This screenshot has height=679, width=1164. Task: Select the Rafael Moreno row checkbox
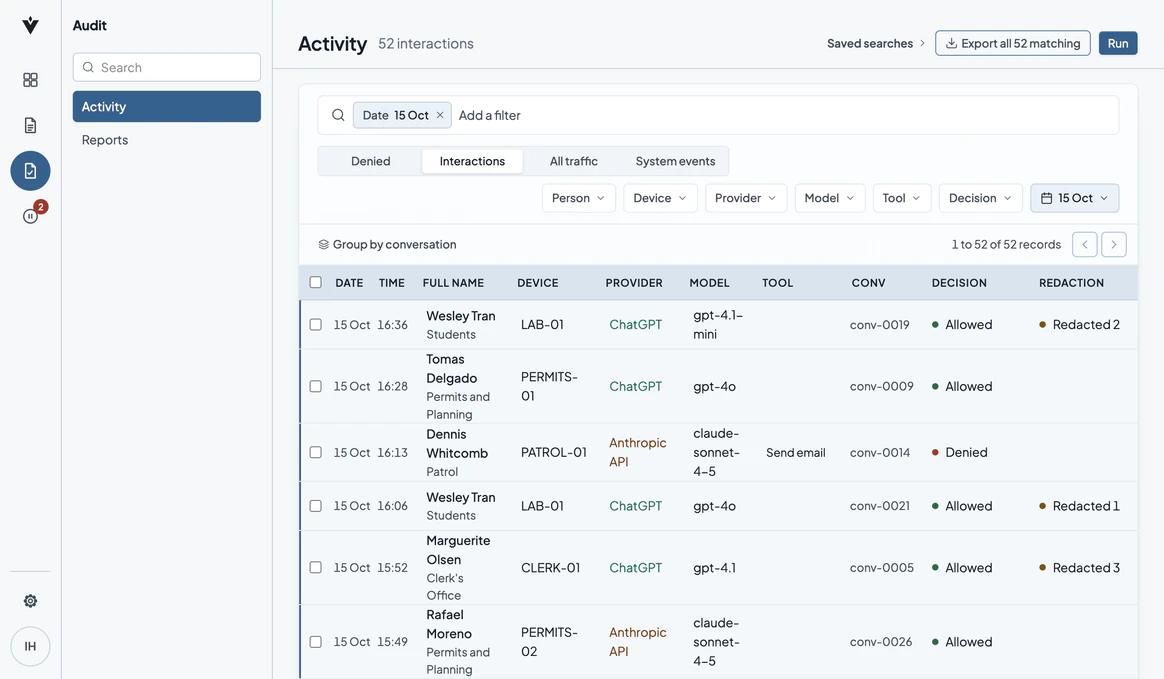[315, 642]
